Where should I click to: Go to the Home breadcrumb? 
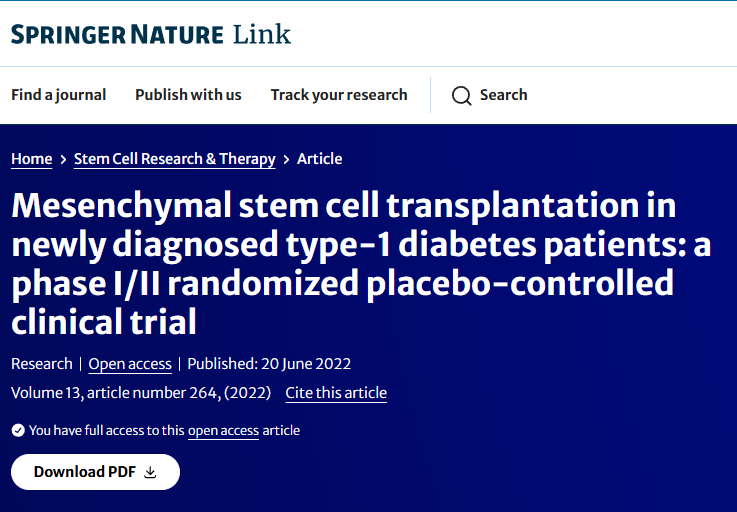[31, 159]
